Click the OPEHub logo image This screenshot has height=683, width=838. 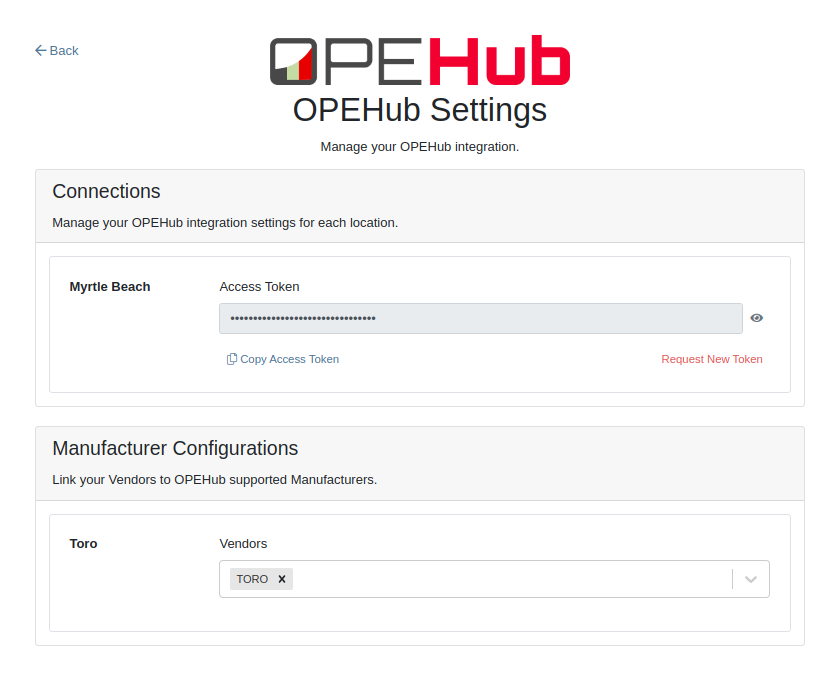[420, 60]
